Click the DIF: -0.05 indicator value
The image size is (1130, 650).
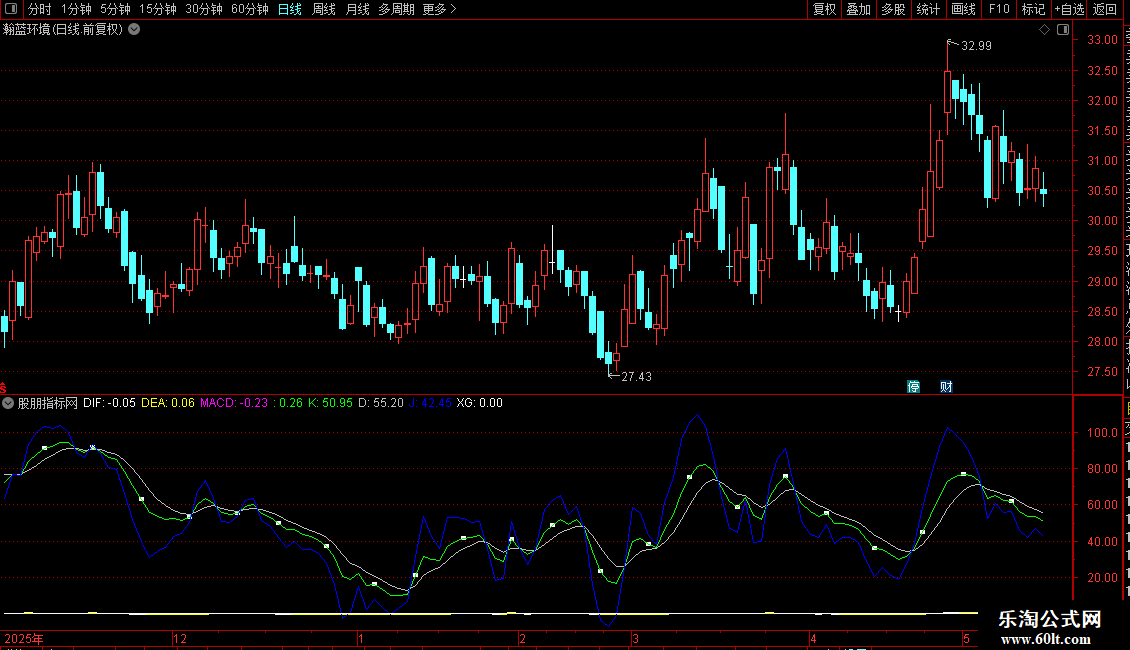pos(110,403)
